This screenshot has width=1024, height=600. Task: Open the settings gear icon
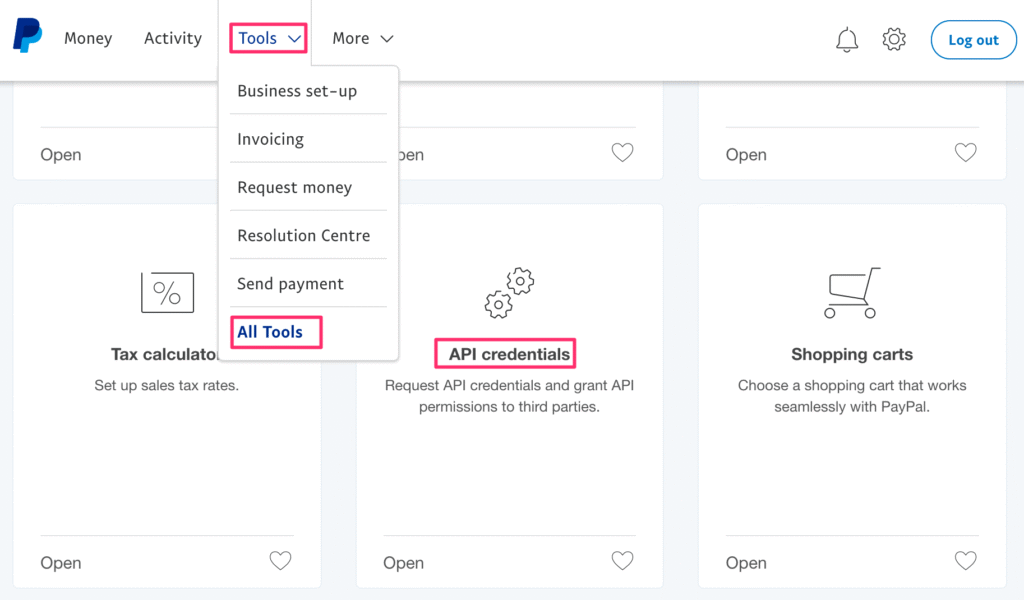click(x=894, y=39)
